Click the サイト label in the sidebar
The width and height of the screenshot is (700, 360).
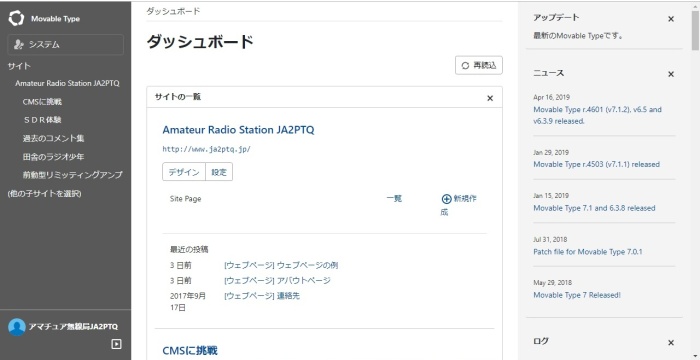pos(19,66)
